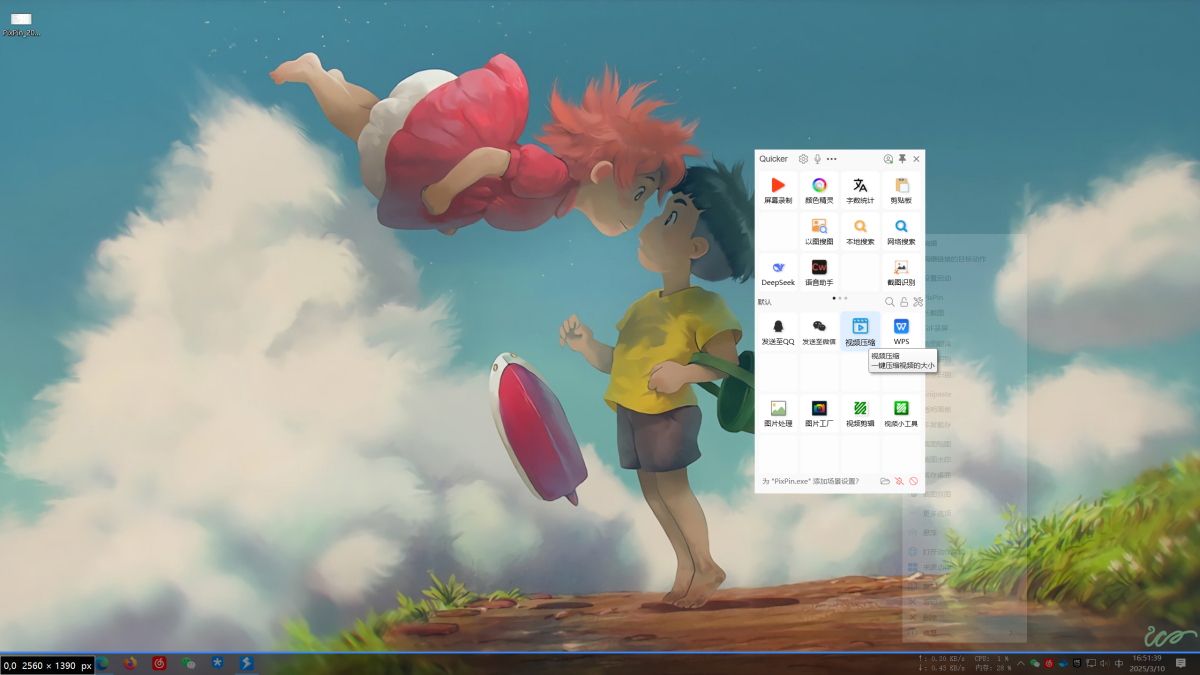Open WeChat from the taskbar
The image size is (1200, 675).
coord(188,663)
